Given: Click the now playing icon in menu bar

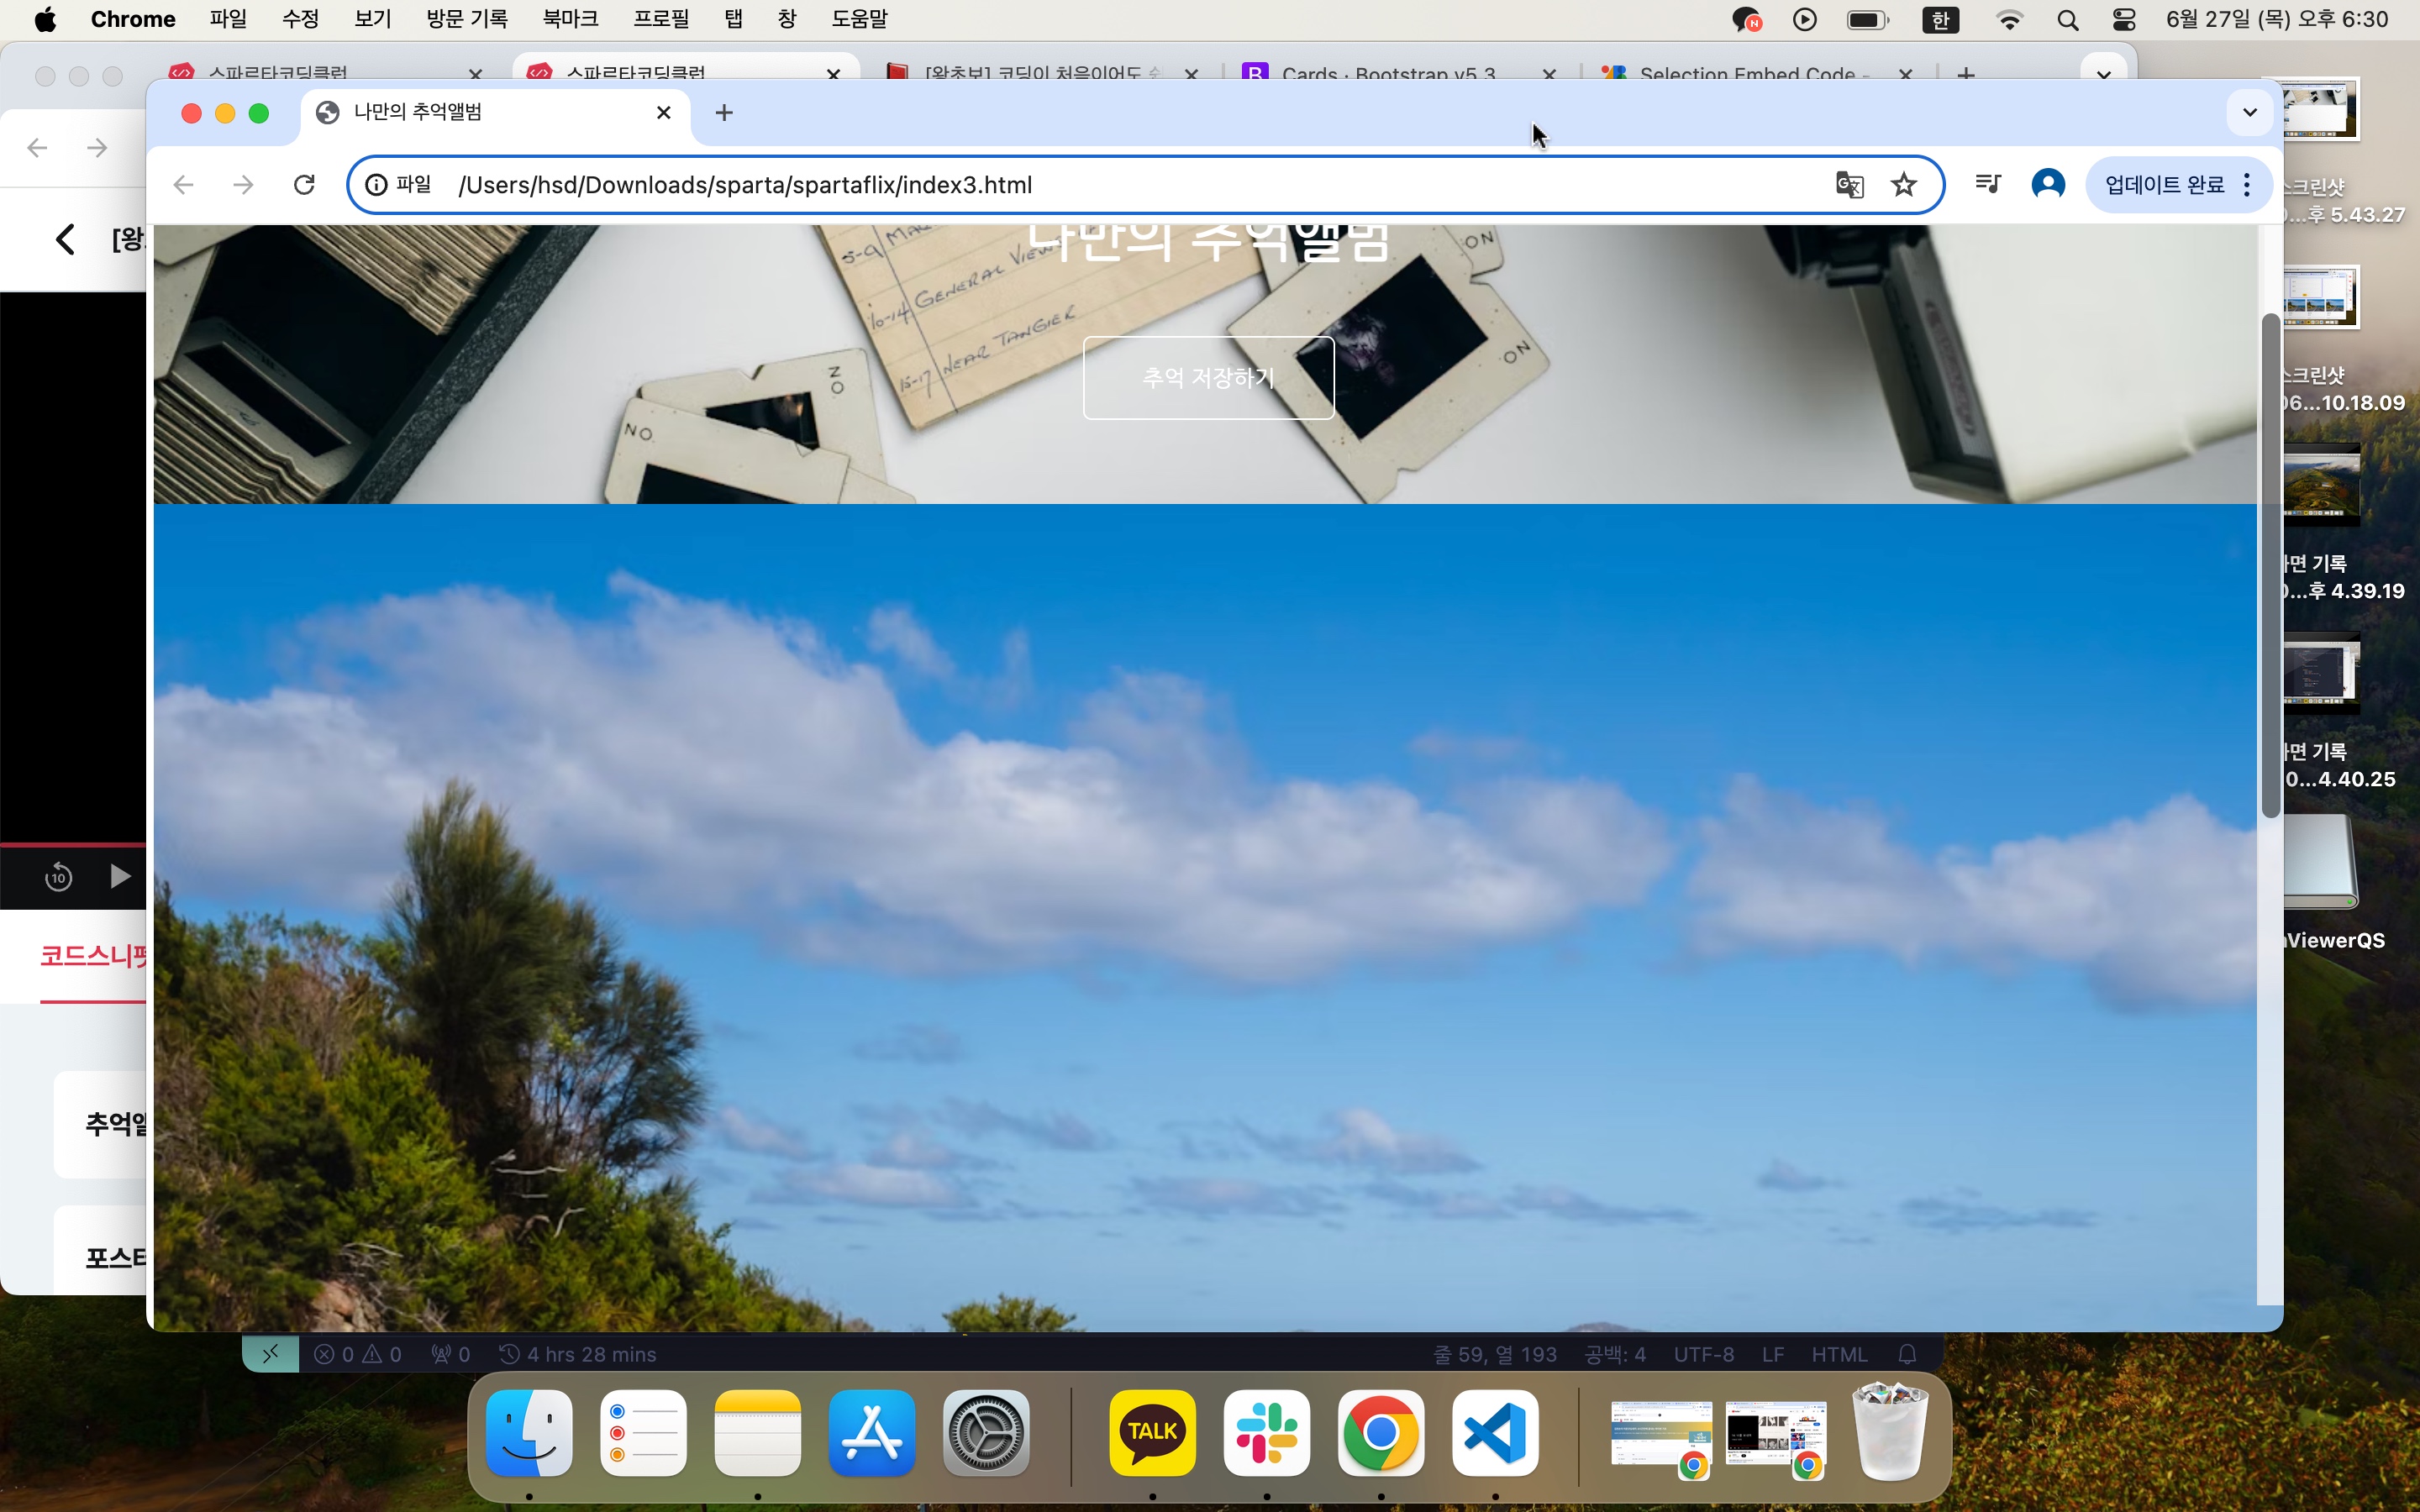Looking at the screenshot, I should point(1805,20).
